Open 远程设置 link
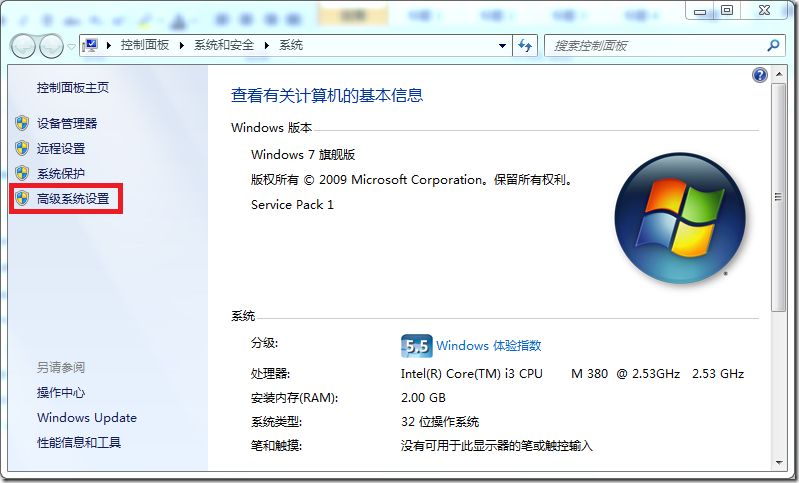799x483 pixels. [x=61, y=148]
